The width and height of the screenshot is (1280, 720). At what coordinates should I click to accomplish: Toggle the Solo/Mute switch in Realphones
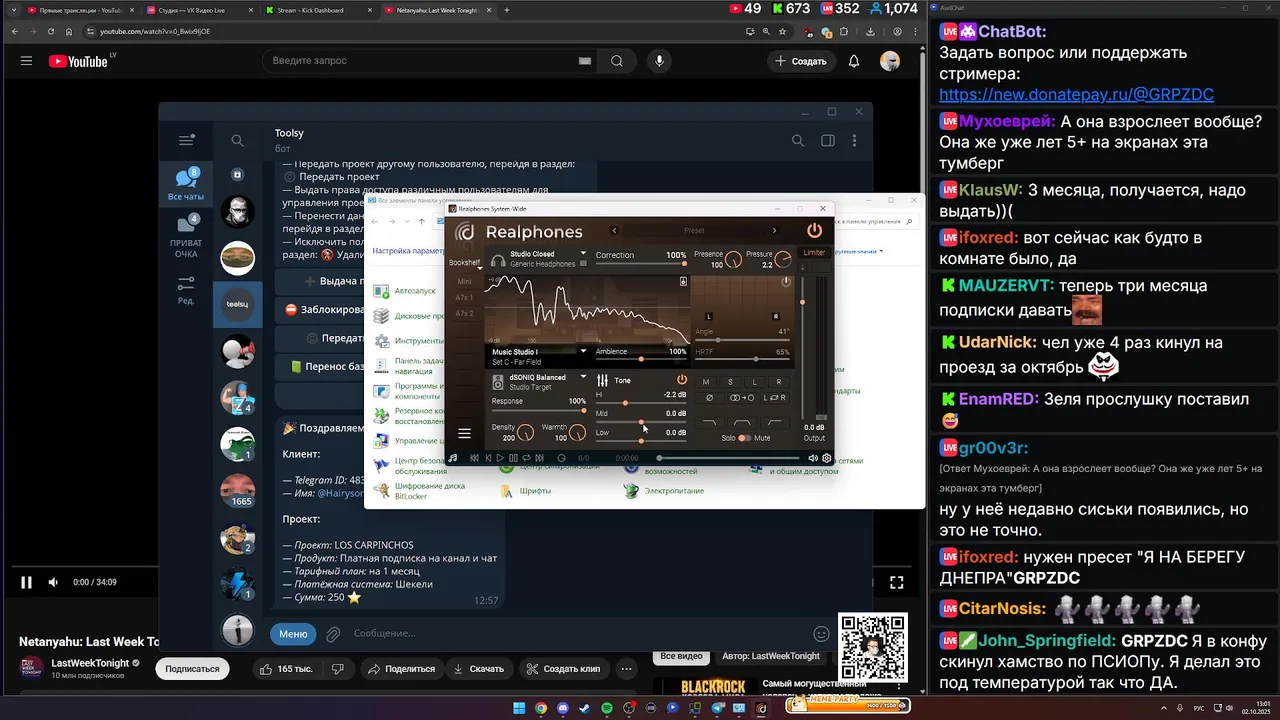(x=744, y=438)
